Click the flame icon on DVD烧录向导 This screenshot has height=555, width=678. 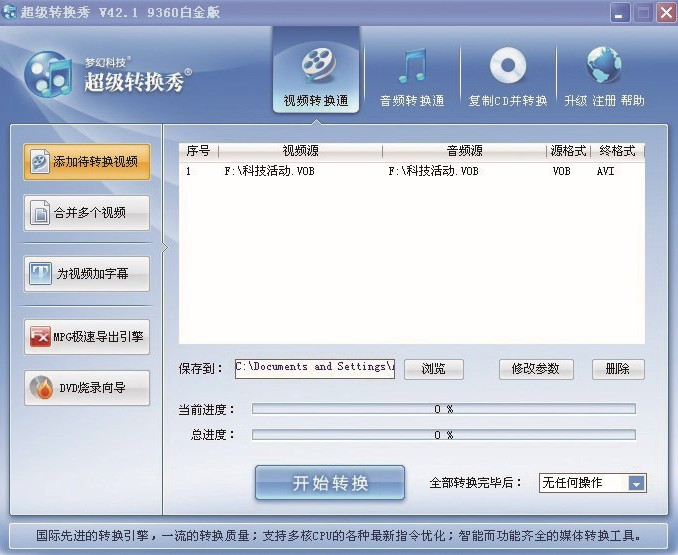[x=41, y=387]
